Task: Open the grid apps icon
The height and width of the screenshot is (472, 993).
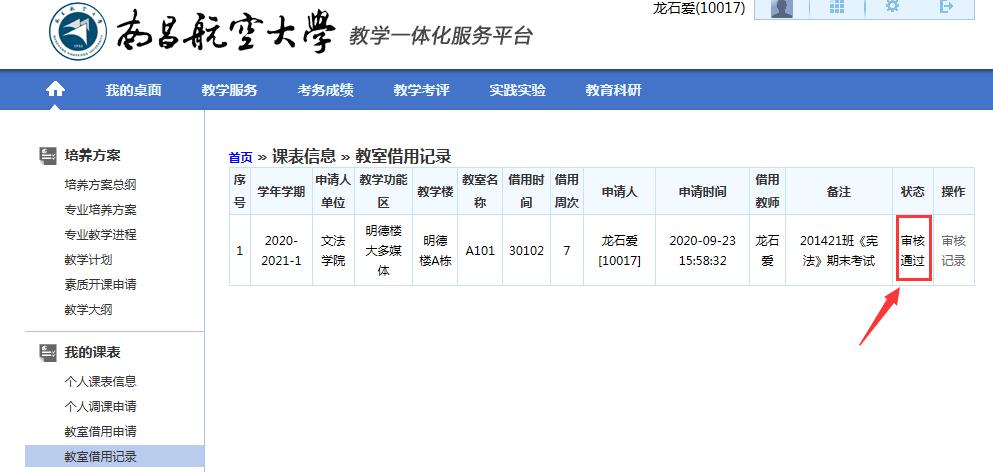Action: tap(837, 8)
